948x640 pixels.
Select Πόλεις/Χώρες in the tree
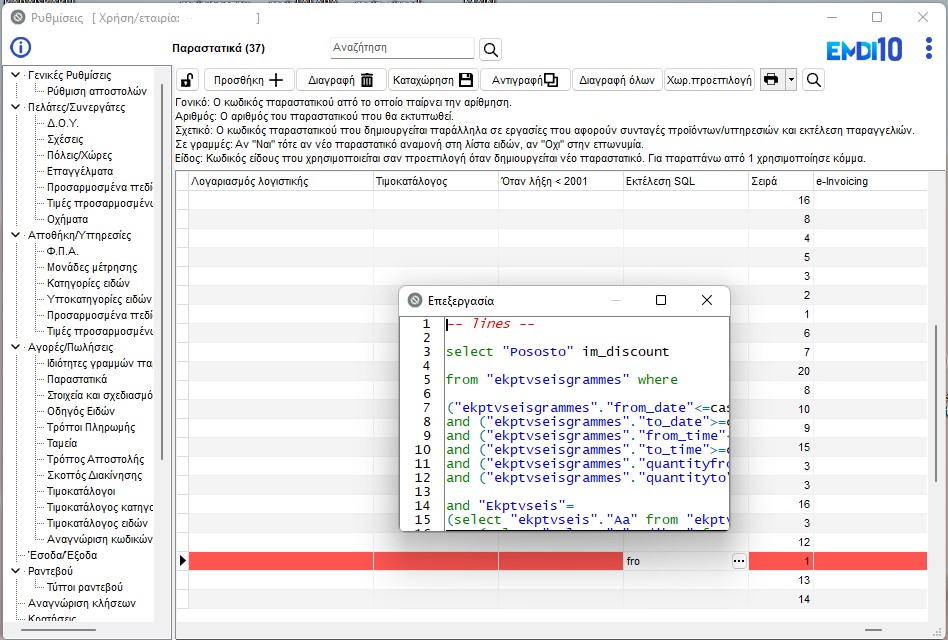point(79,155)
